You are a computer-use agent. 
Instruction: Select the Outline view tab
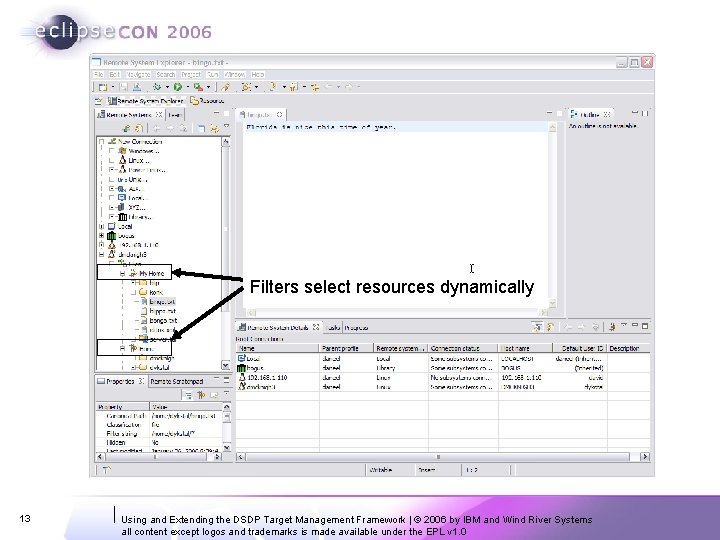[590, 114]
